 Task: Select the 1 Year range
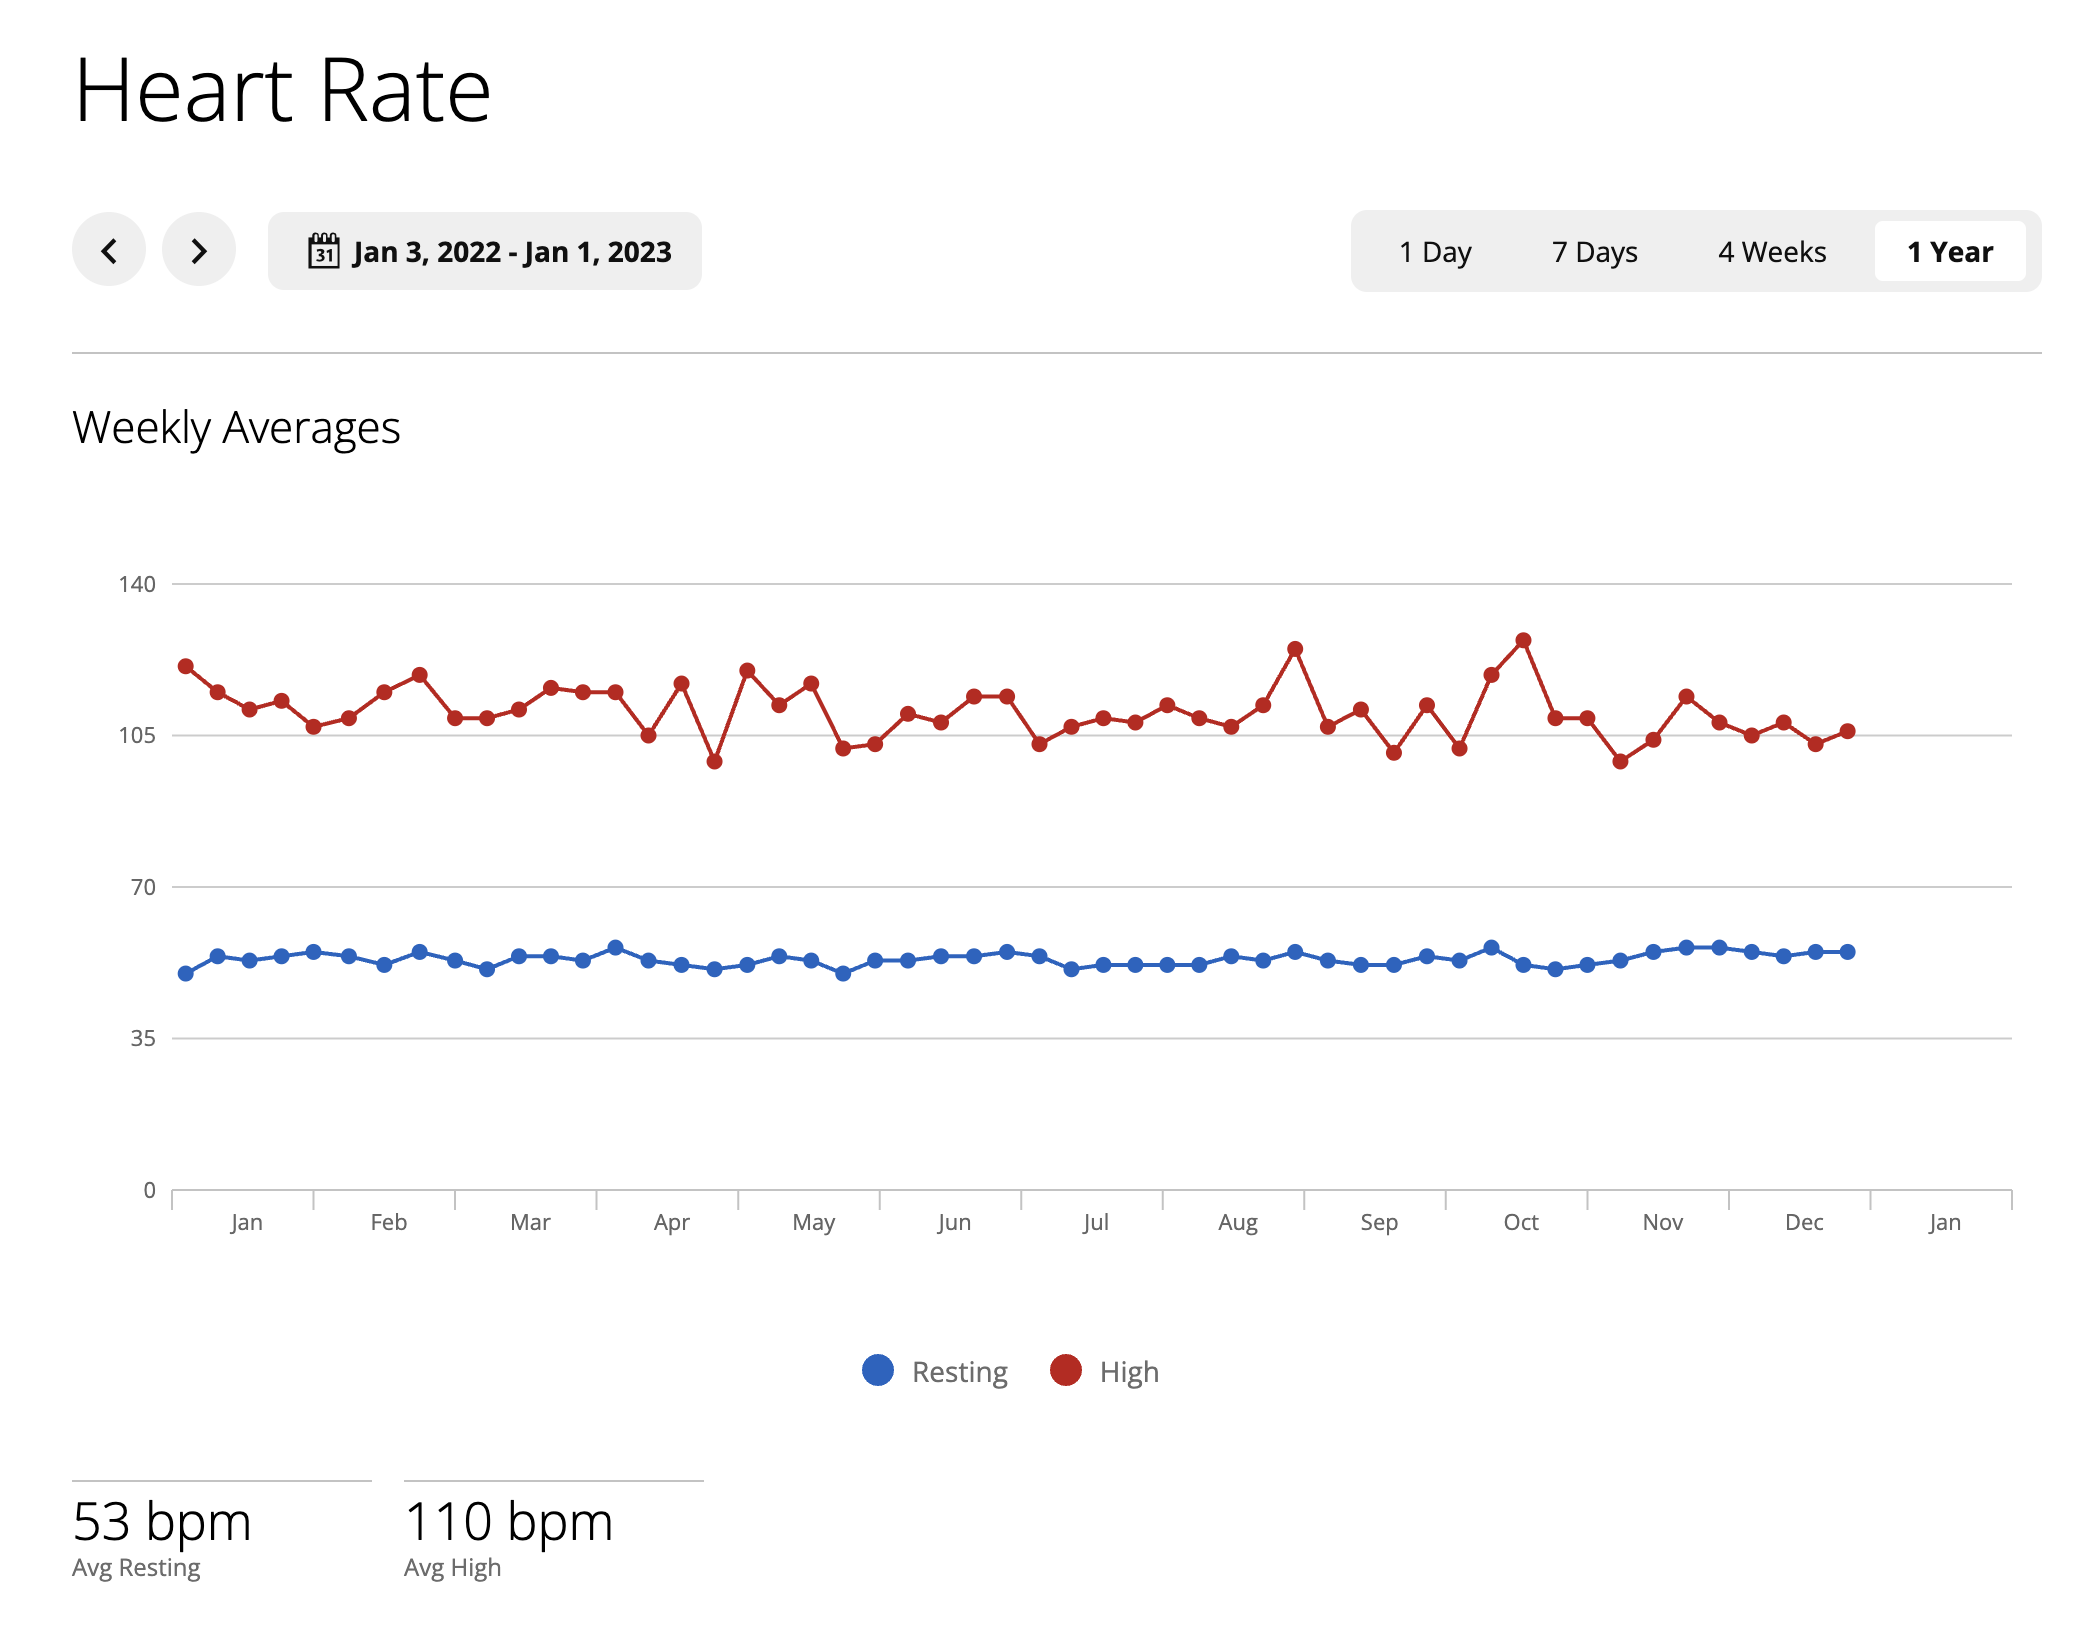[x=1949, y=252]
